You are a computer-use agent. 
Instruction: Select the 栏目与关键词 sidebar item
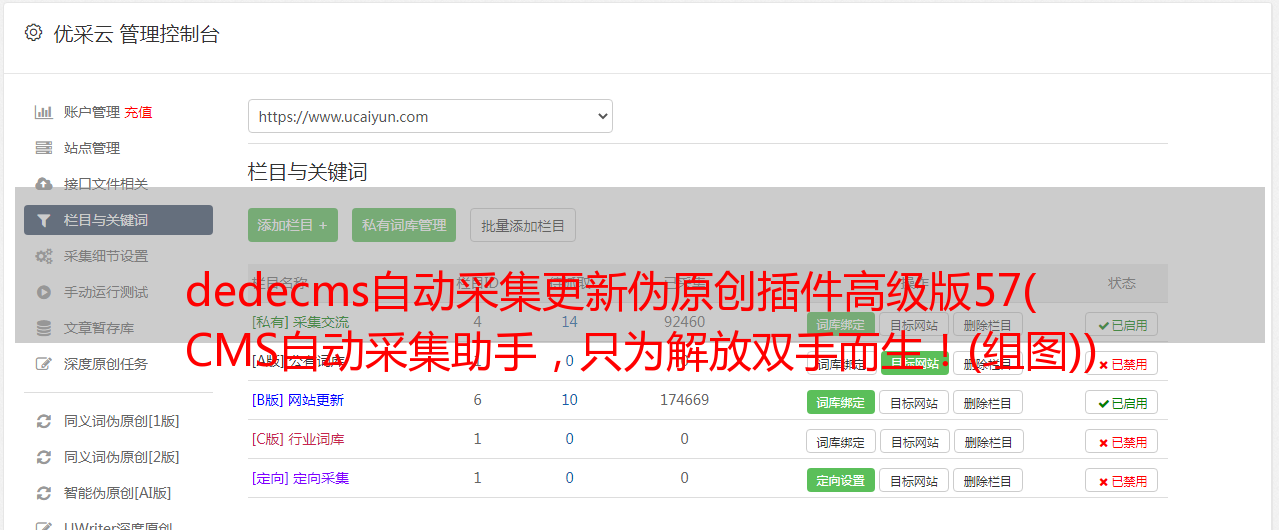tap(118, 220)
